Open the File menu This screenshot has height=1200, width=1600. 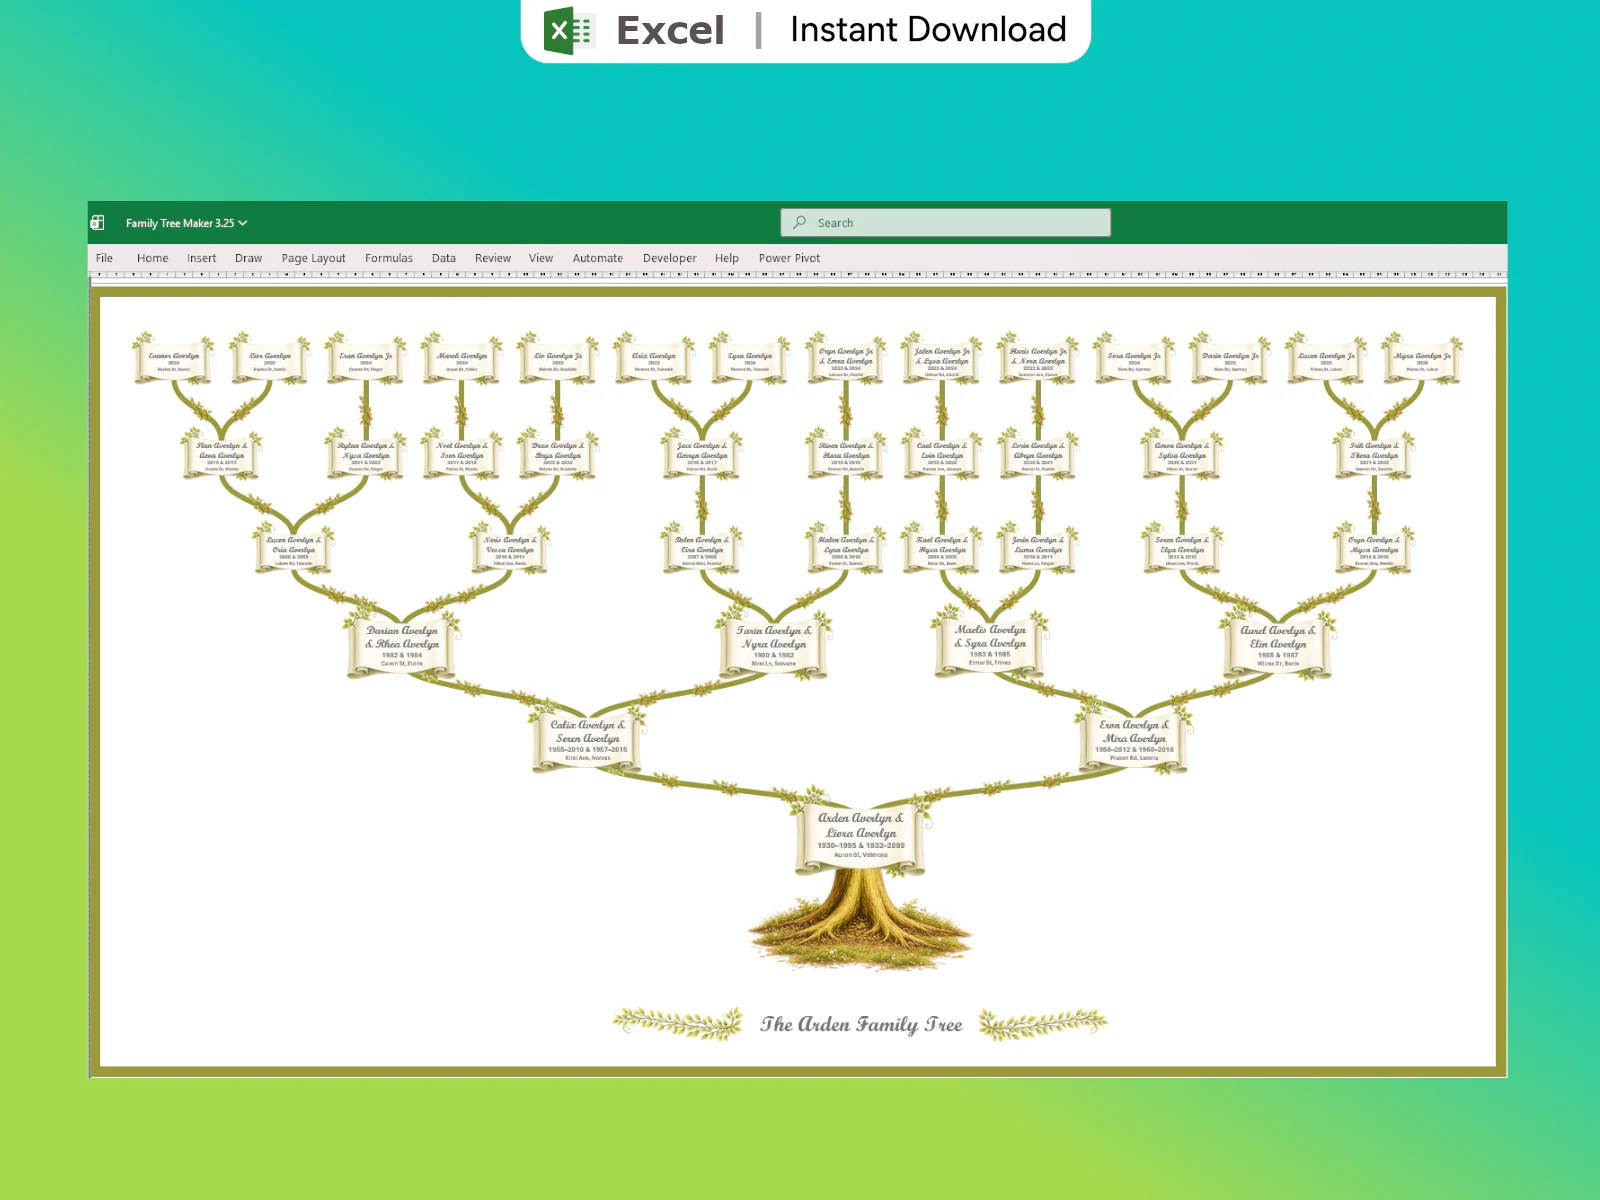[x=104, y=258]
